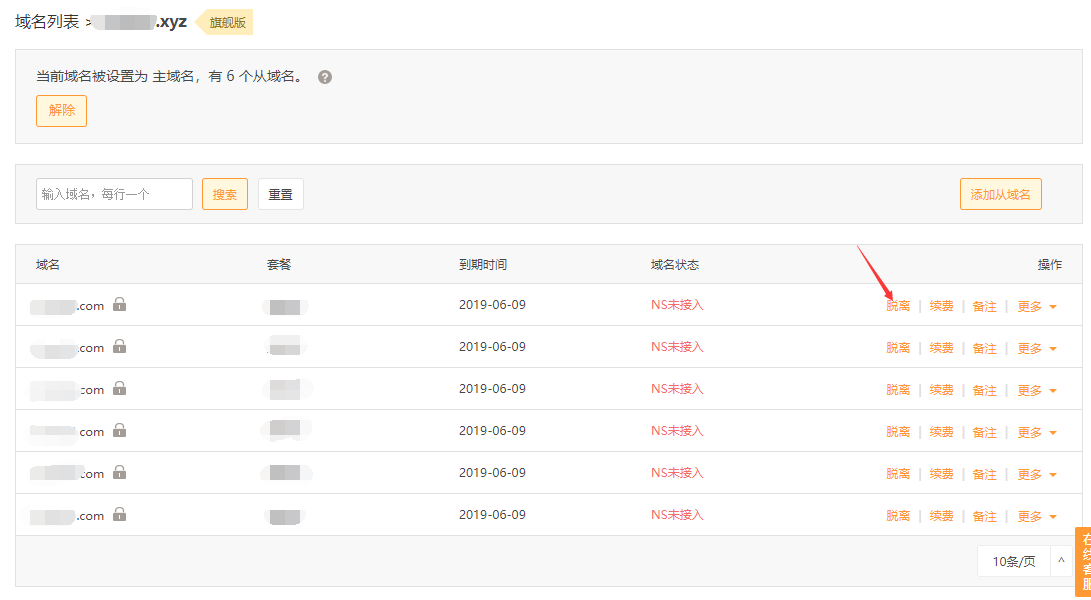Click the lock icon in third domain row
The height and width of the screenshot is (600, 1091).
[x=120, y=388]
